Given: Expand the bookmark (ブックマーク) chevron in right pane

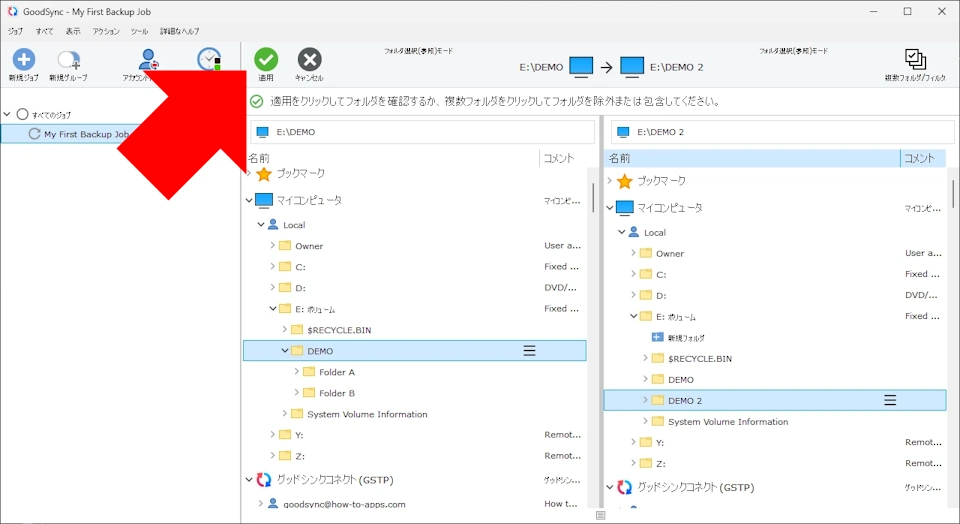Looking at the screenshot, I should (x=609, y=181).
